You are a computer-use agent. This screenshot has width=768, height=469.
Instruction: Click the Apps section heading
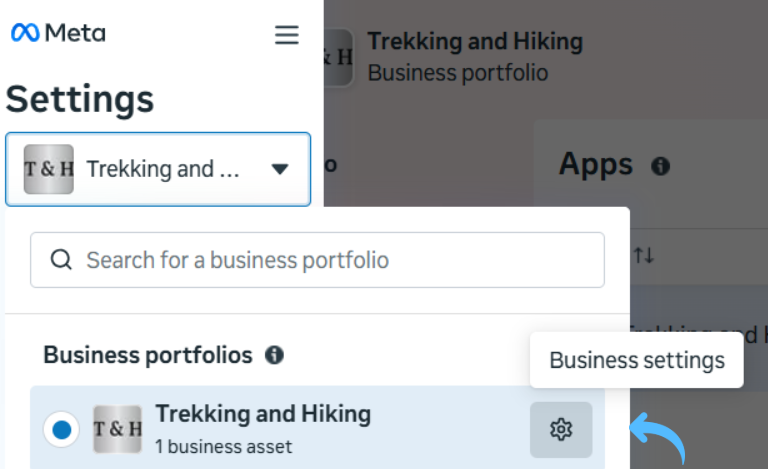(x=596, y=164)
